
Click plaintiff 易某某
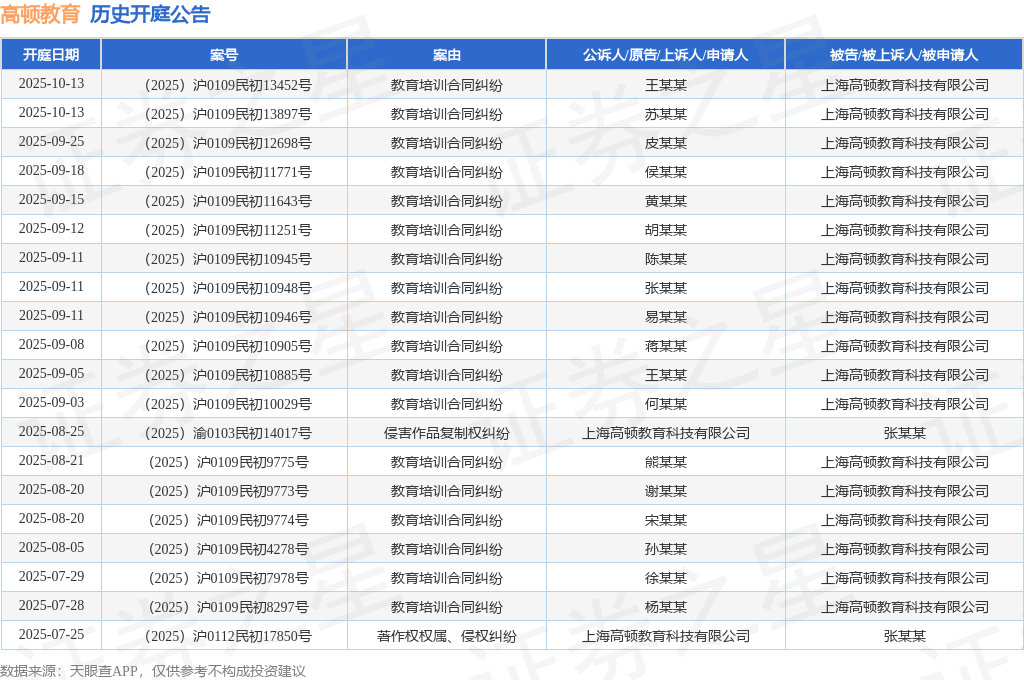coord(665,317)
